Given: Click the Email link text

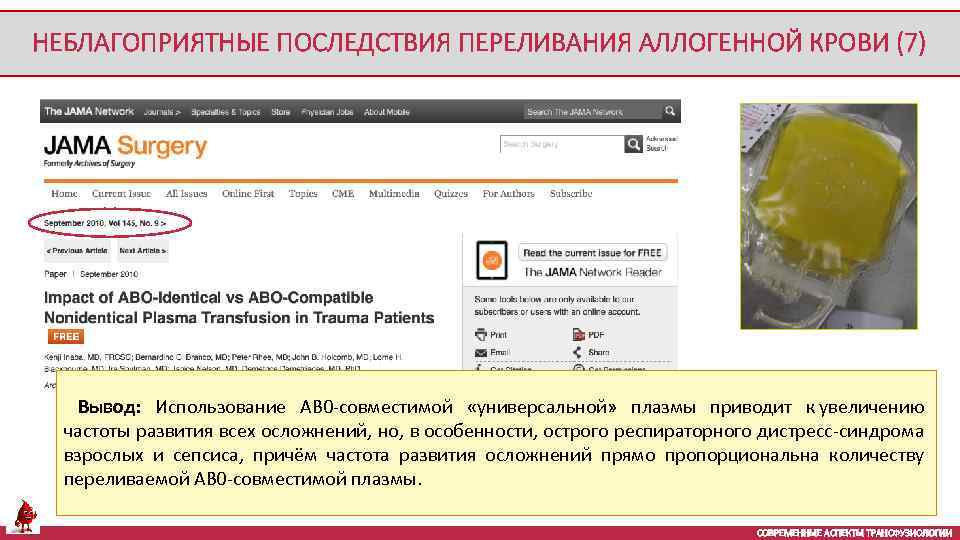Looking at the screenshot, I should click(x=500, y=353).
